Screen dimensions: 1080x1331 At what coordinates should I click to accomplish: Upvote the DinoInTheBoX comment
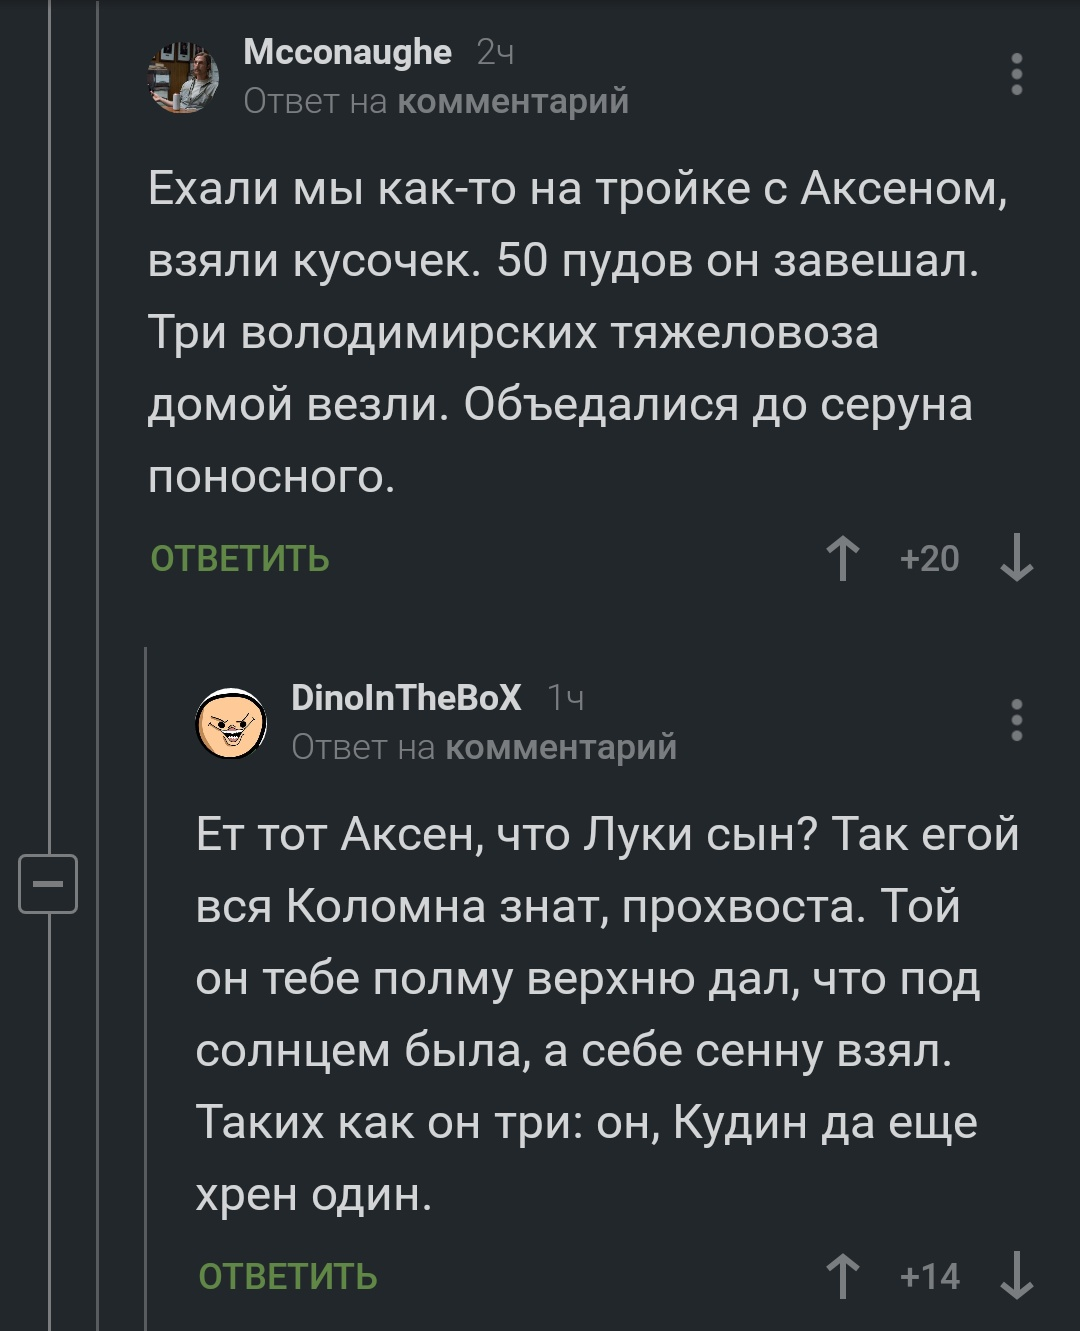point(843,1276)
